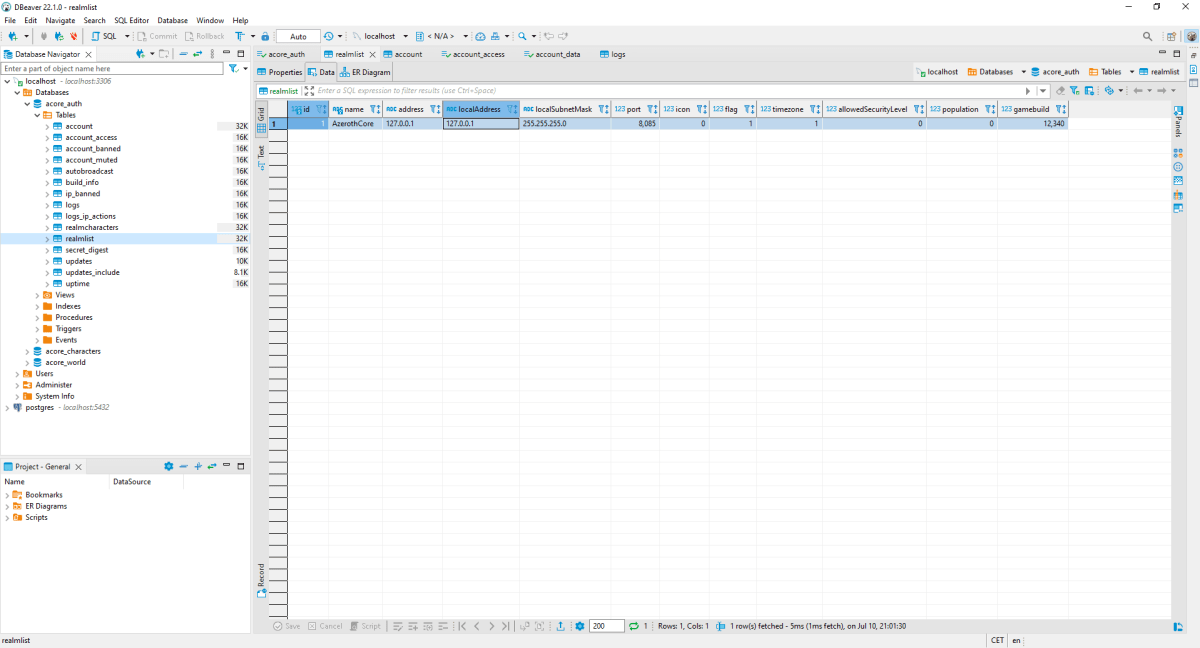
Task: Switch to the logs editor tab
Action: 612,54
